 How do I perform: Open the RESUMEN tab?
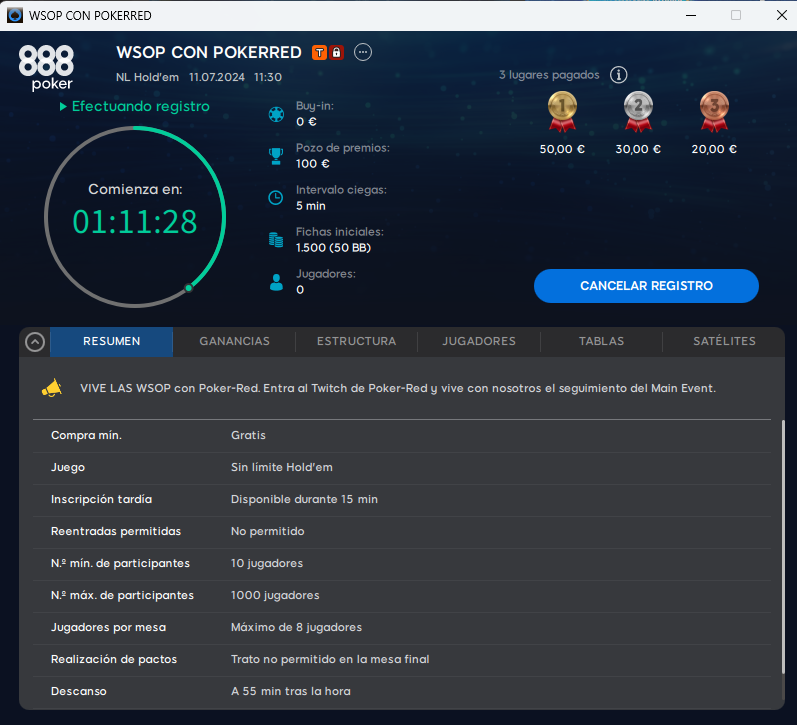click(111, 342)
